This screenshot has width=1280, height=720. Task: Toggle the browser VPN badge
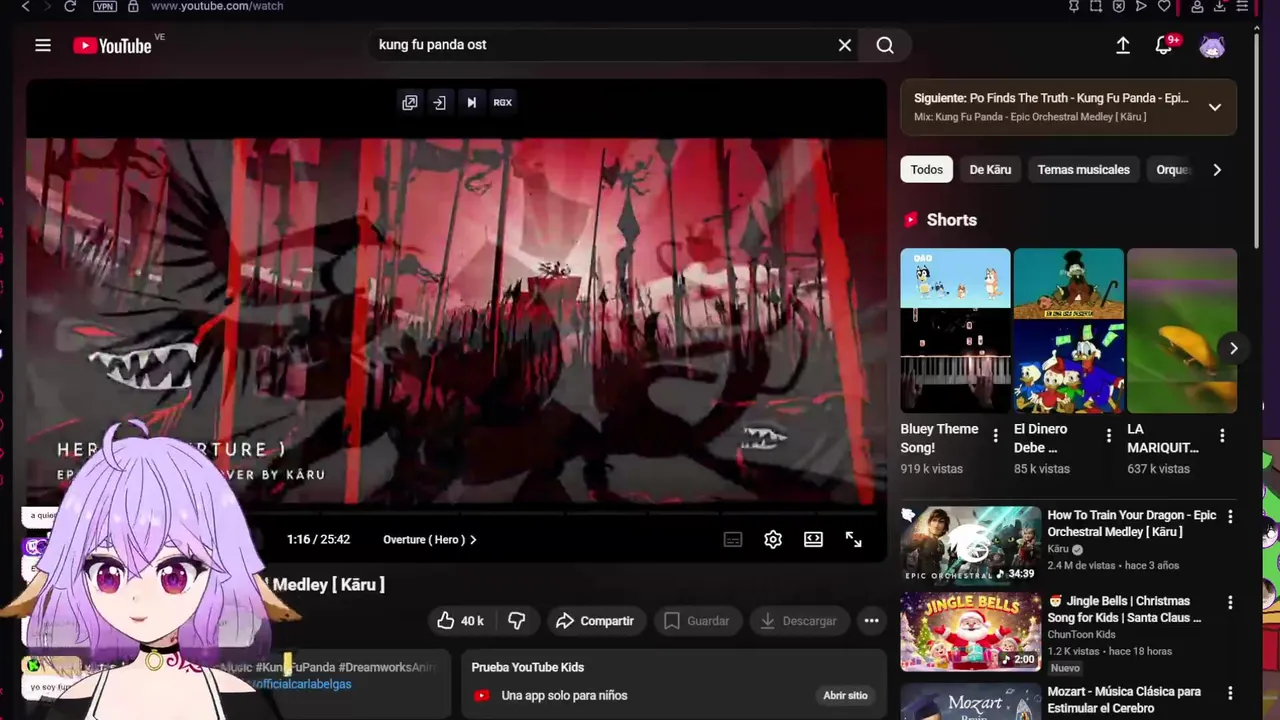[104, 6]
